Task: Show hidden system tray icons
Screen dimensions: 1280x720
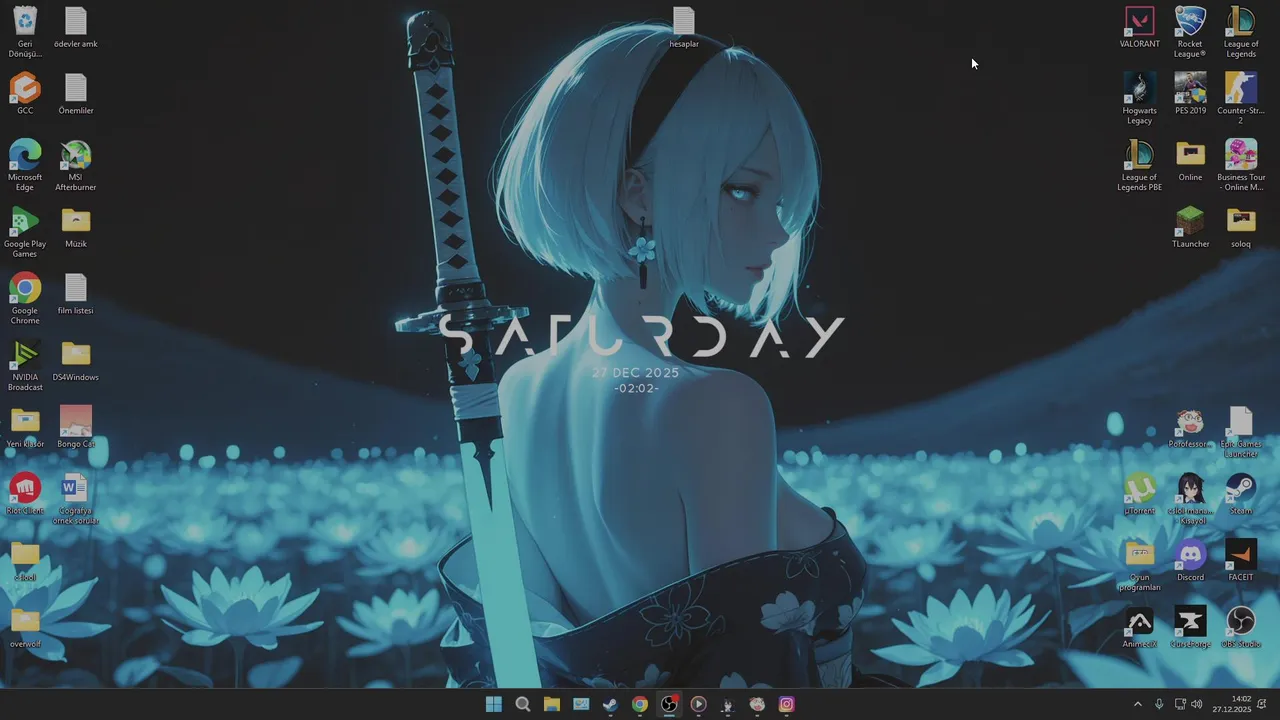Action: pos(1137,704)
